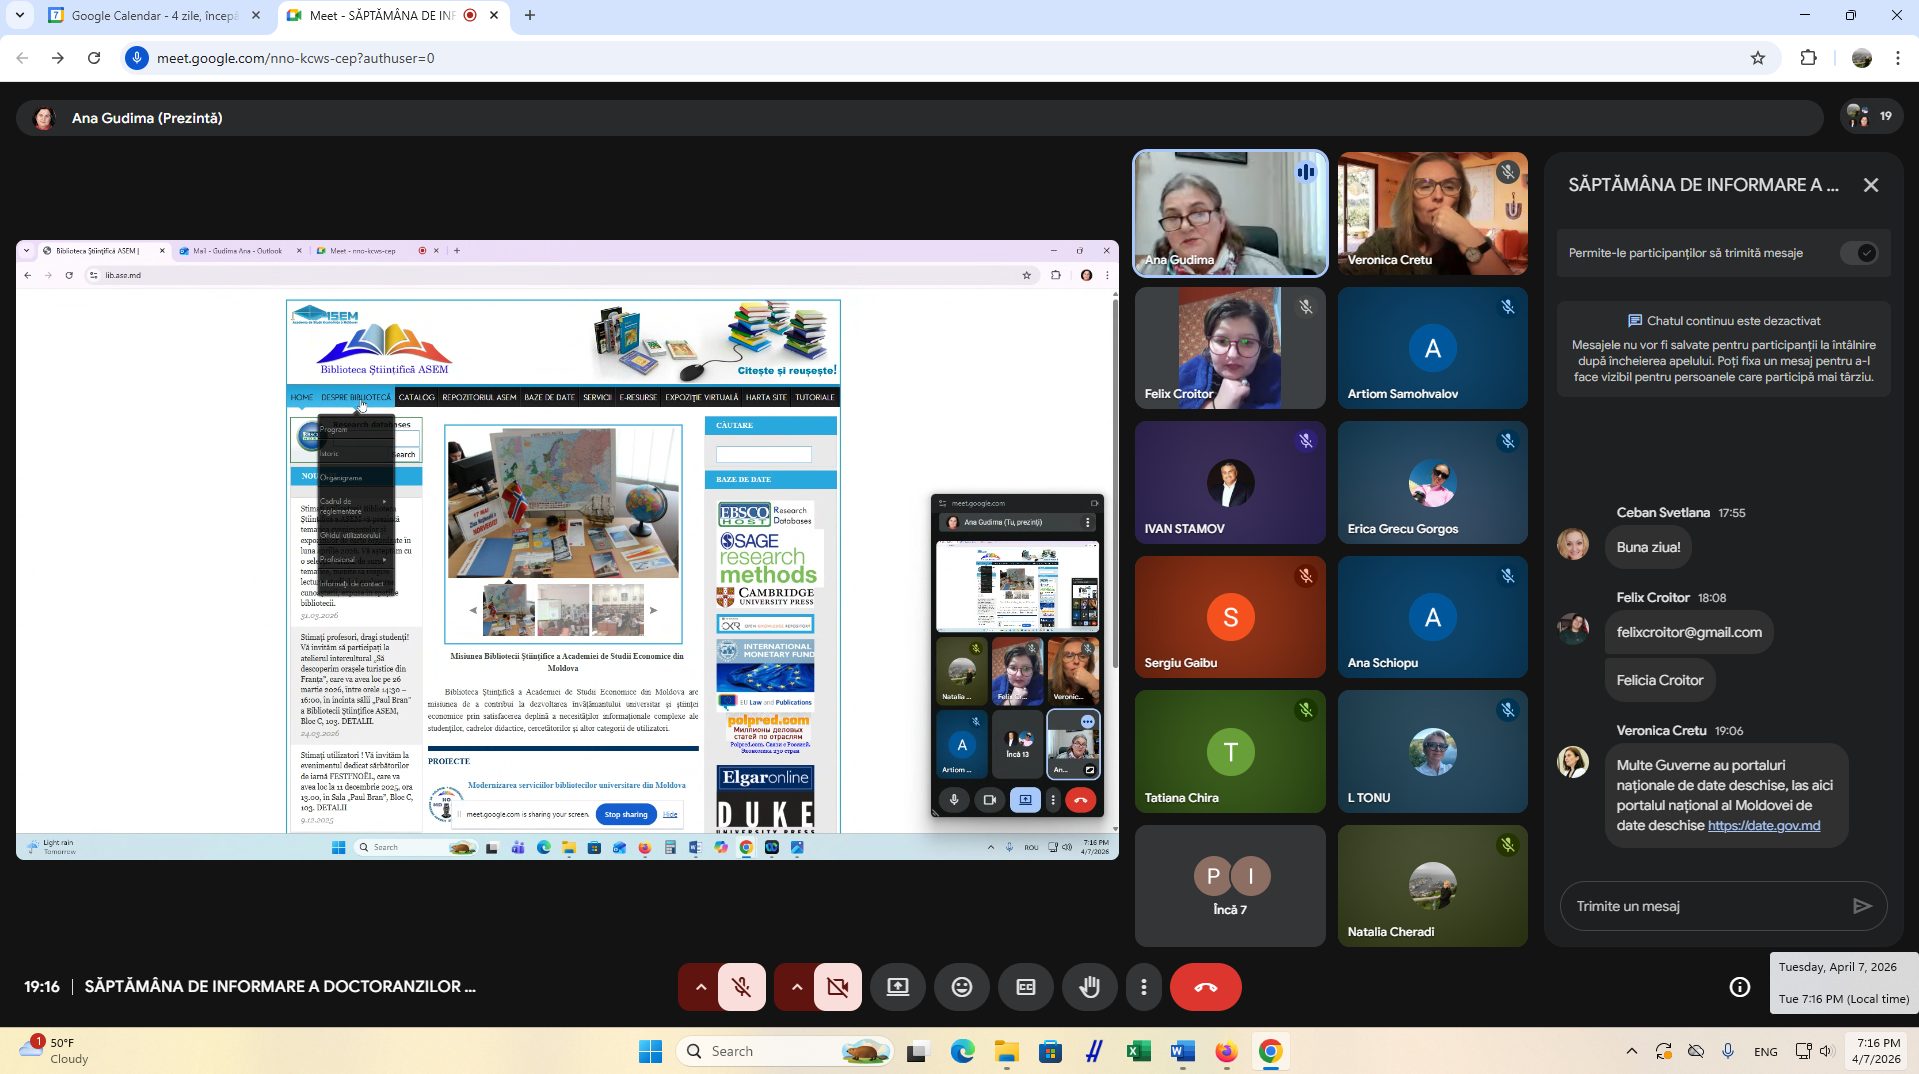Click the present screen share button
This screenshot has height=1074, width=1919.
coord(897,987)
